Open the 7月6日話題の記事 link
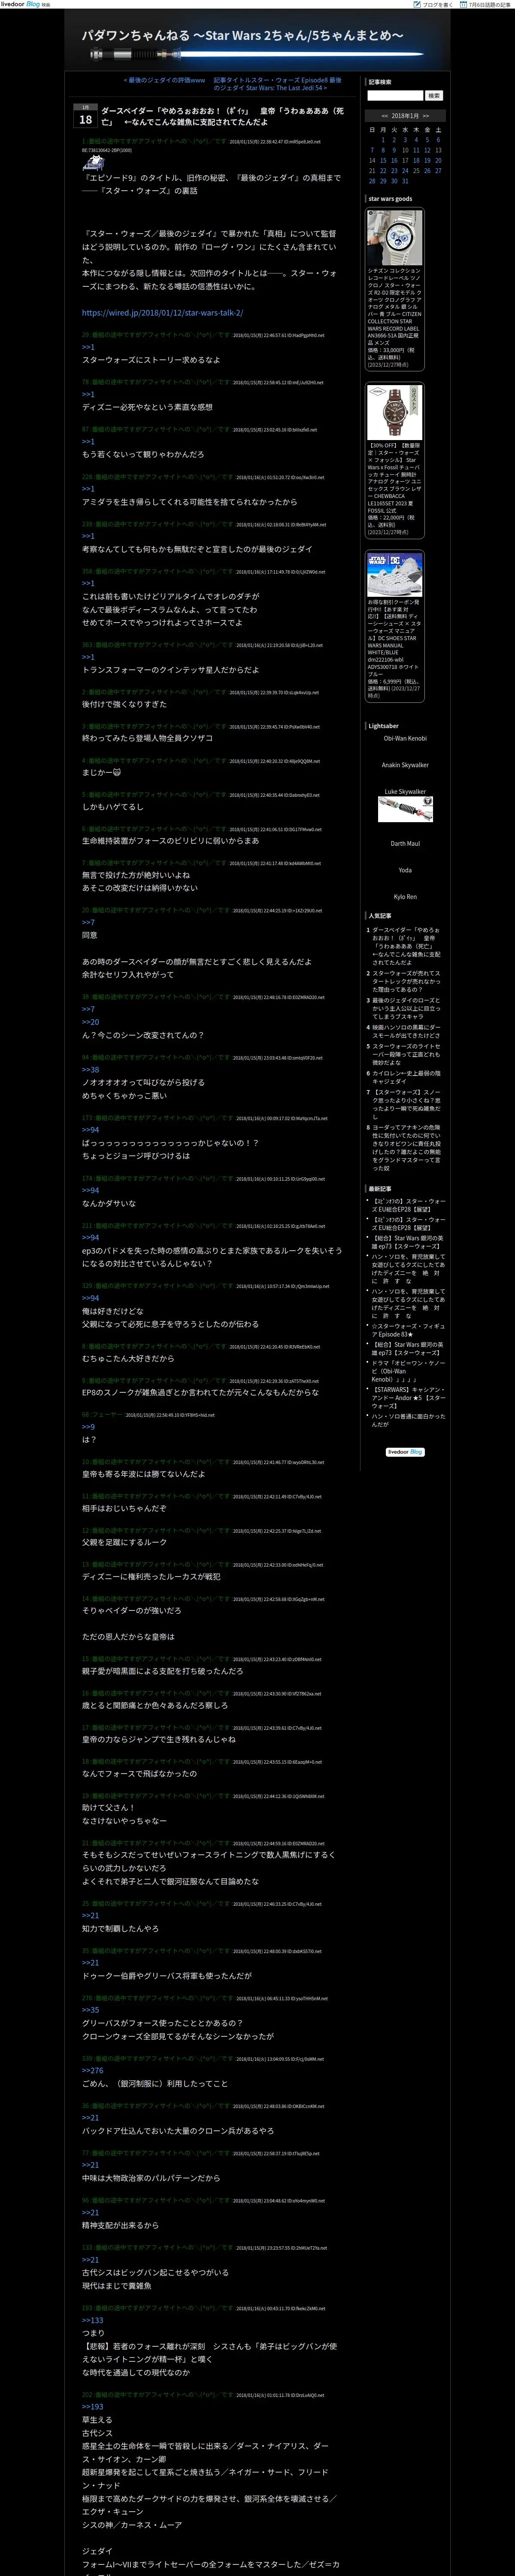515x2576 pixels. coord(486,5)
